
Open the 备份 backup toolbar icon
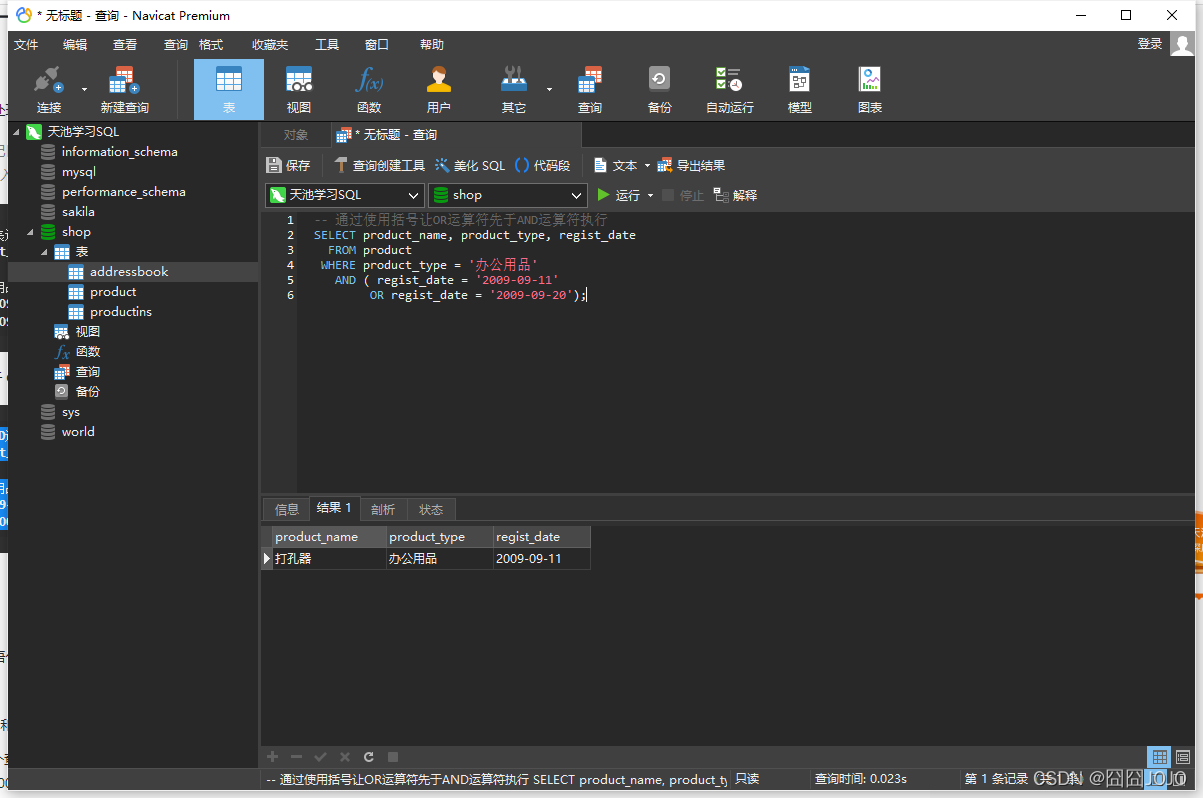coord(659,89)
